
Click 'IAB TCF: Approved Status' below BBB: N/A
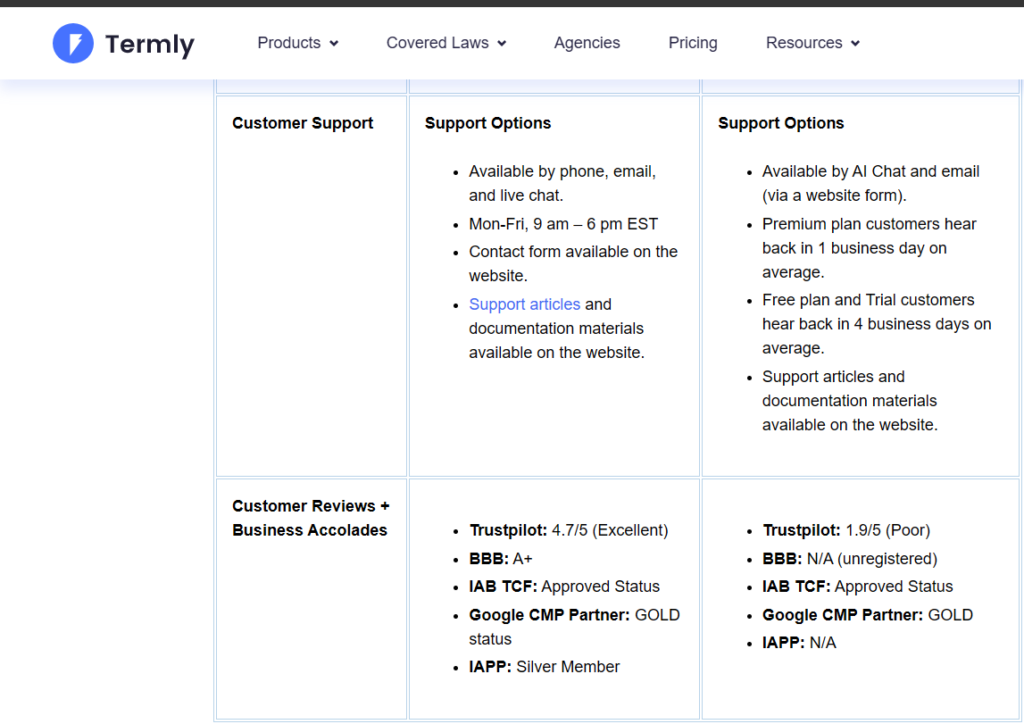pyautogui.click(x=857, y=586)
